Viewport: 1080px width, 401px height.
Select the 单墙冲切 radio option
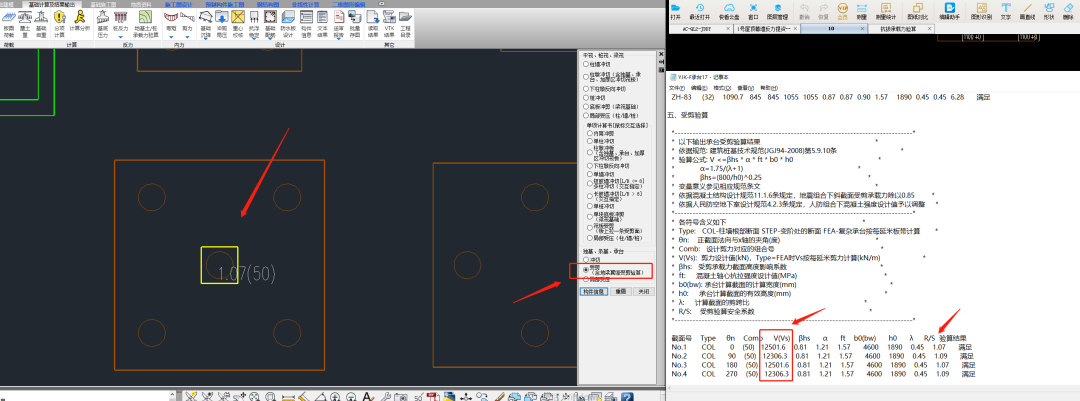pyautogui.click(x=590, y=174)
